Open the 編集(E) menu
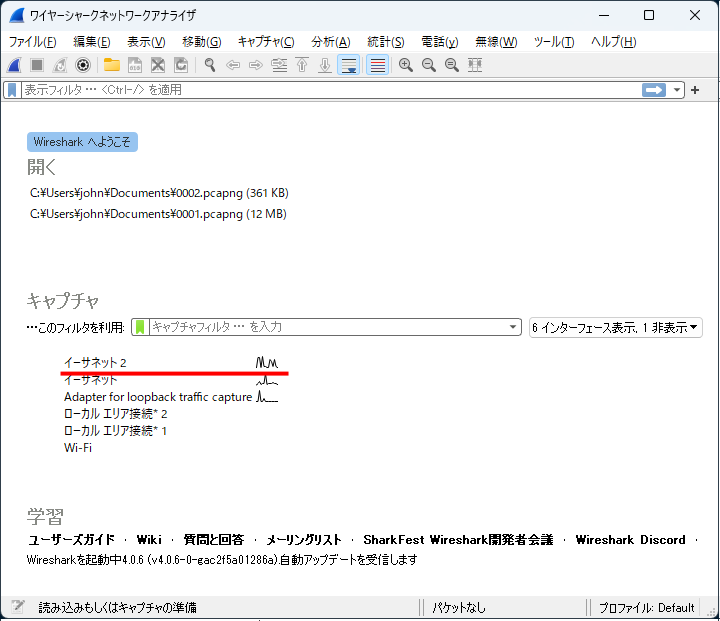Viewport: 720px width, 621px height. [x=92, y=42]
